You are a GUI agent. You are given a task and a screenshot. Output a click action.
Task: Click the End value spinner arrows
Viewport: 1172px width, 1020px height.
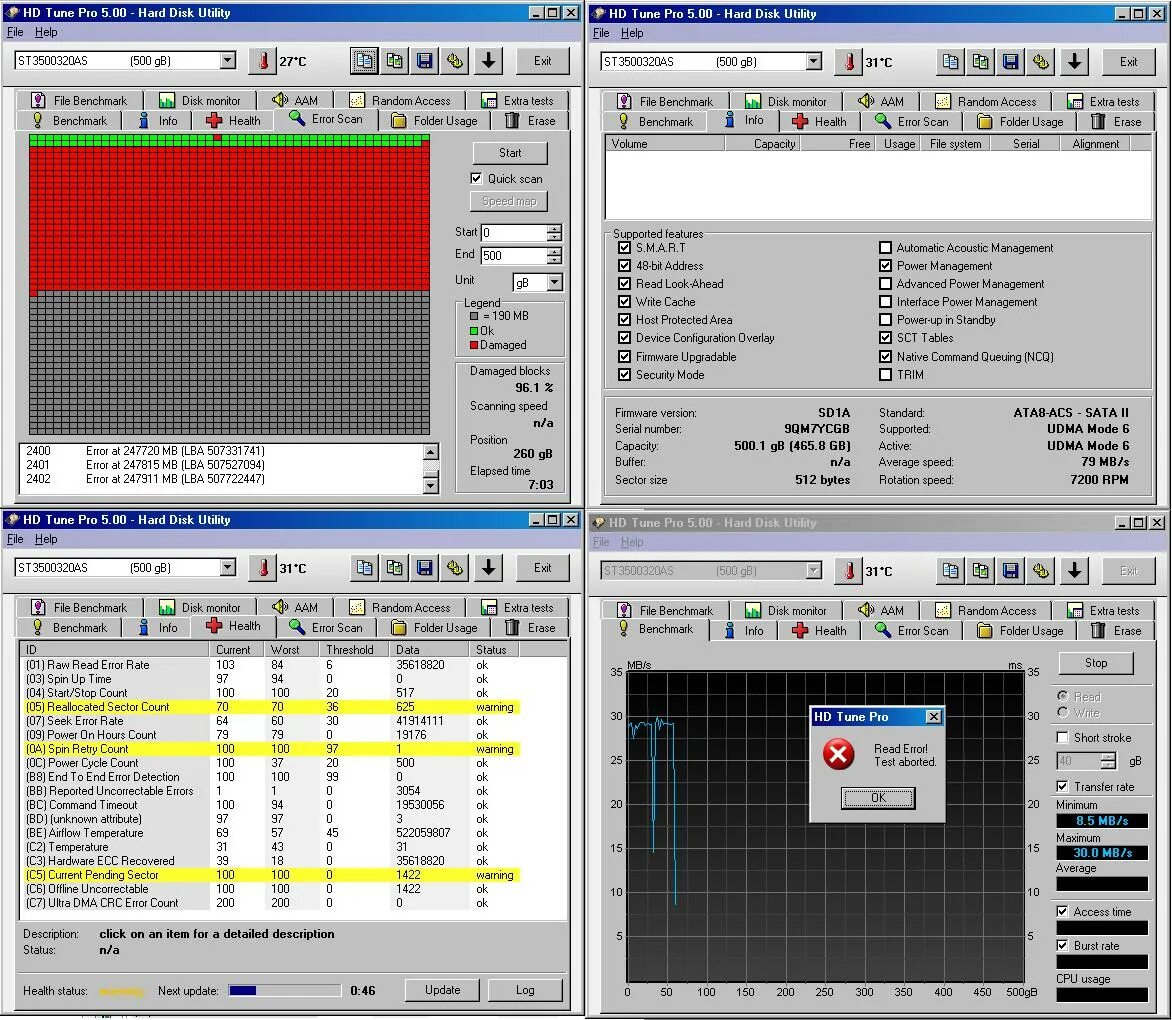554,256
